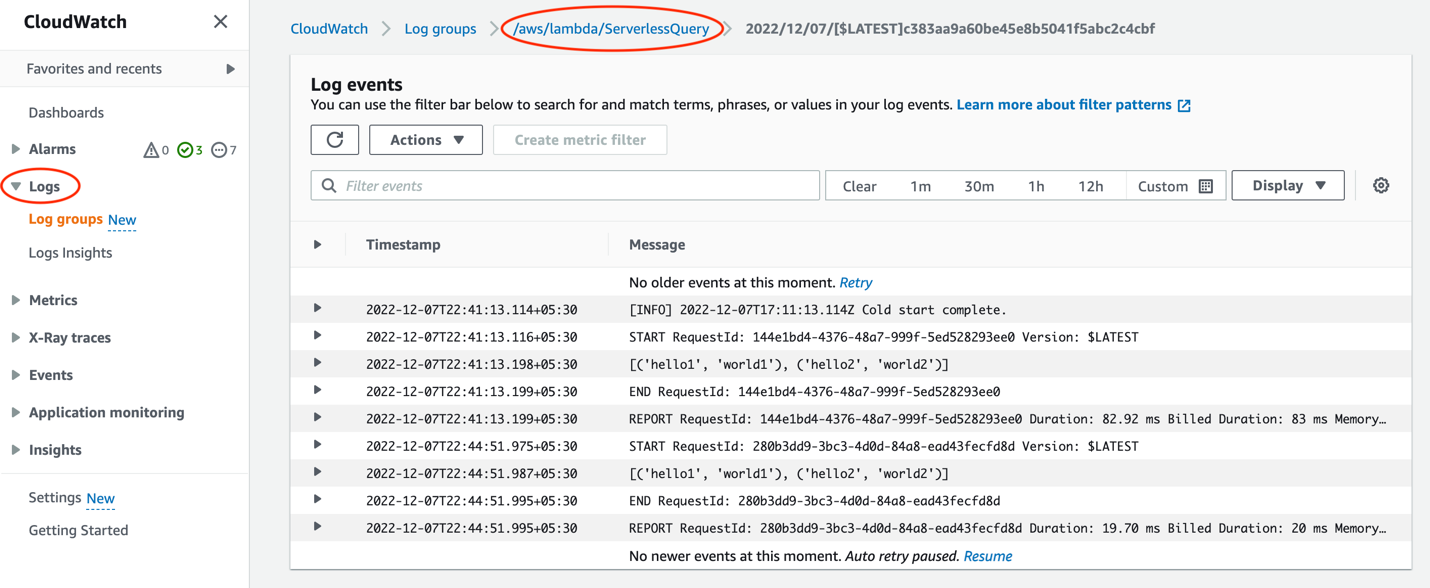The width and height of the screenshot is (1430, 588).
Task: Clear the time range filter
Action: [859, 186]
